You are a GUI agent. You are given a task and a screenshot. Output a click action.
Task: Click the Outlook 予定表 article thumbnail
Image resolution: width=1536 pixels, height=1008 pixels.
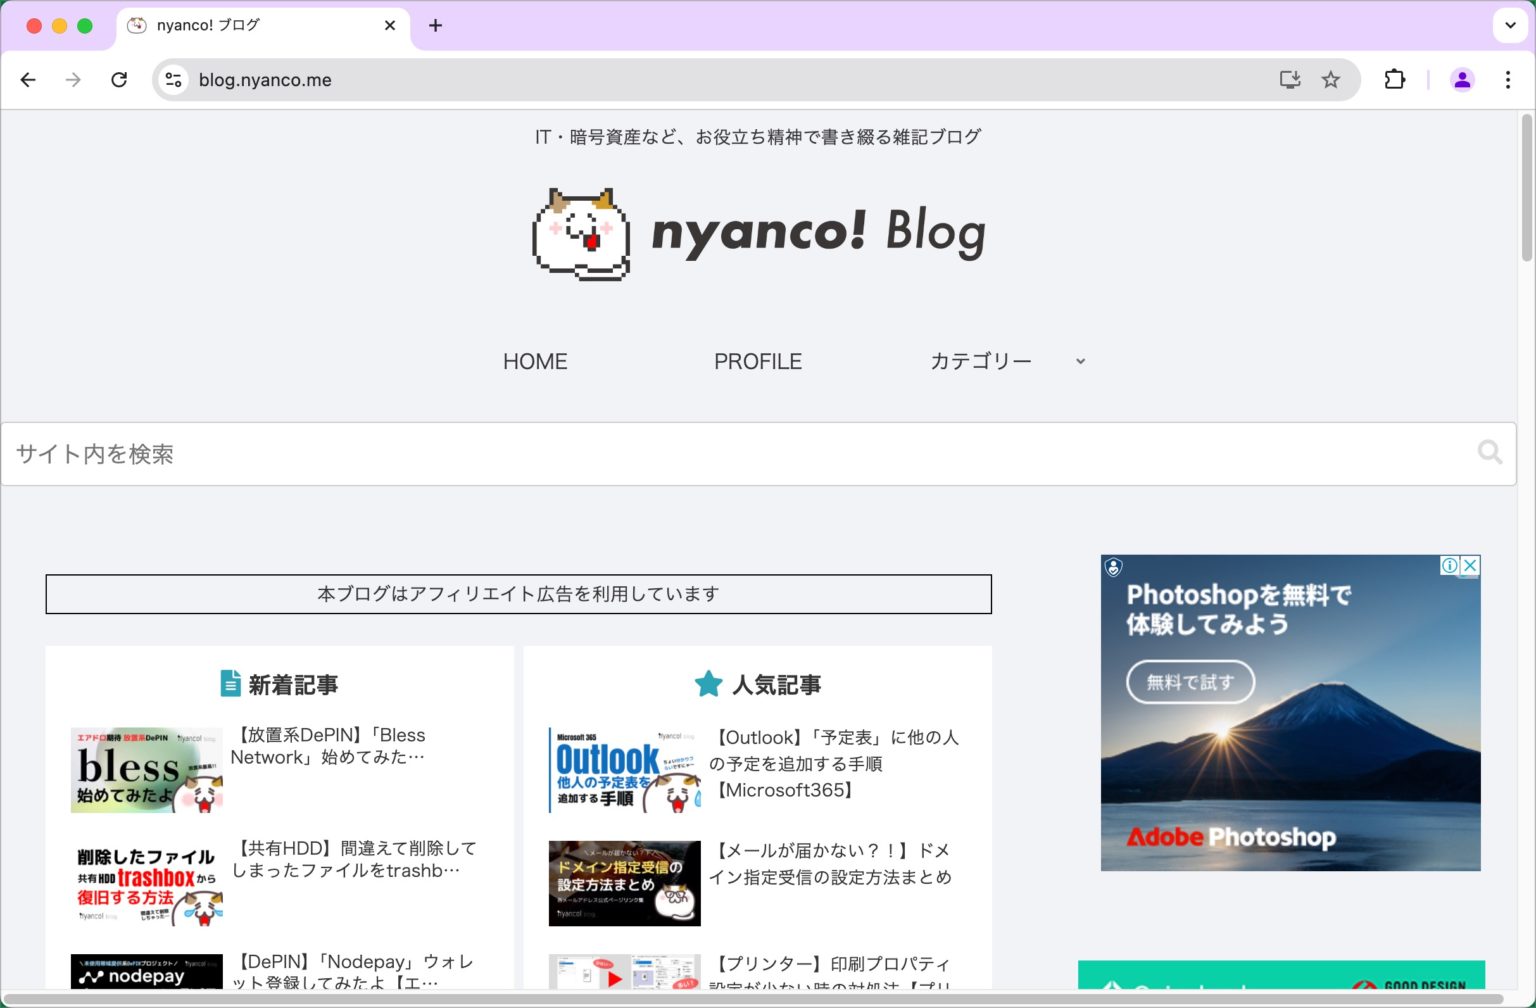(624, 769)
